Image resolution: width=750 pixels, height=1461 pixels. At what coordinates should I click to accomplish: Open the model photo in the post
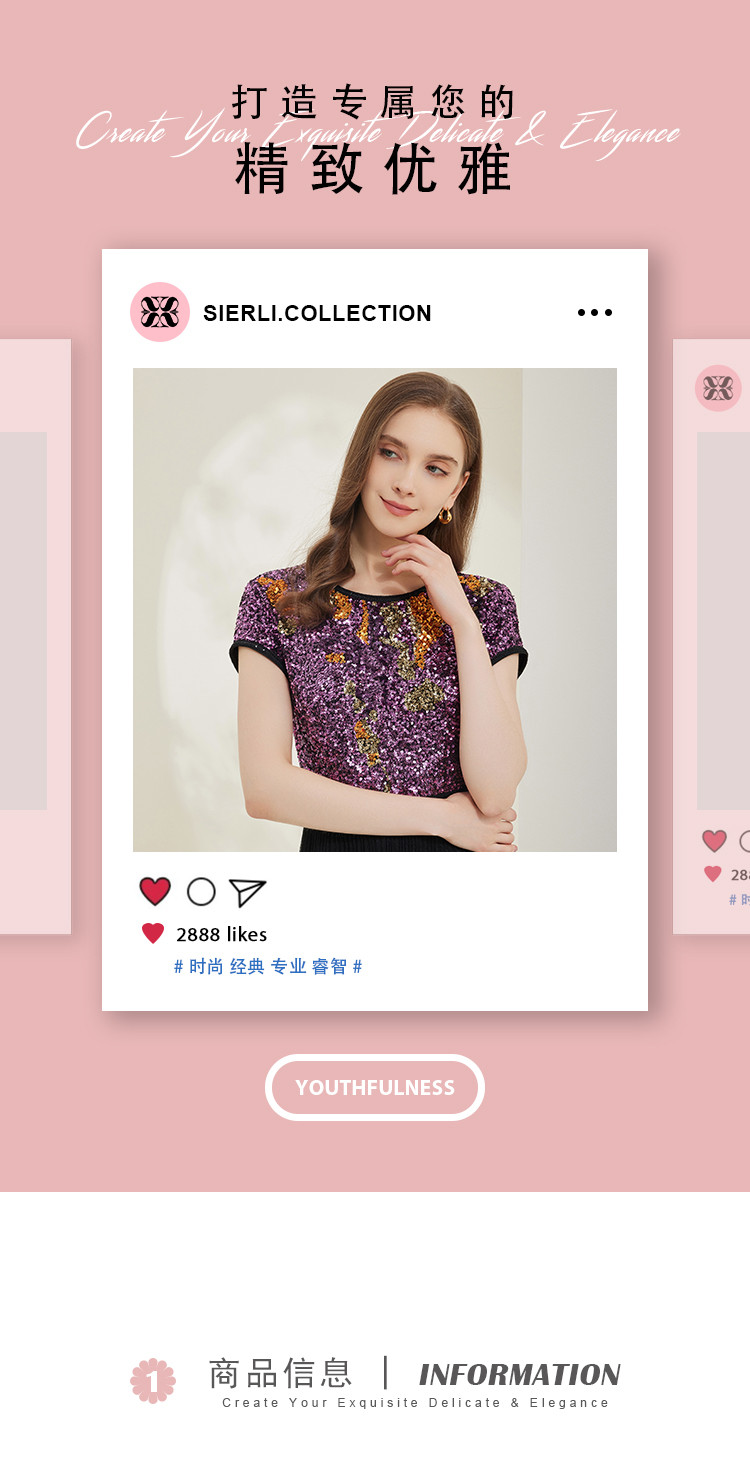[375, 610]
